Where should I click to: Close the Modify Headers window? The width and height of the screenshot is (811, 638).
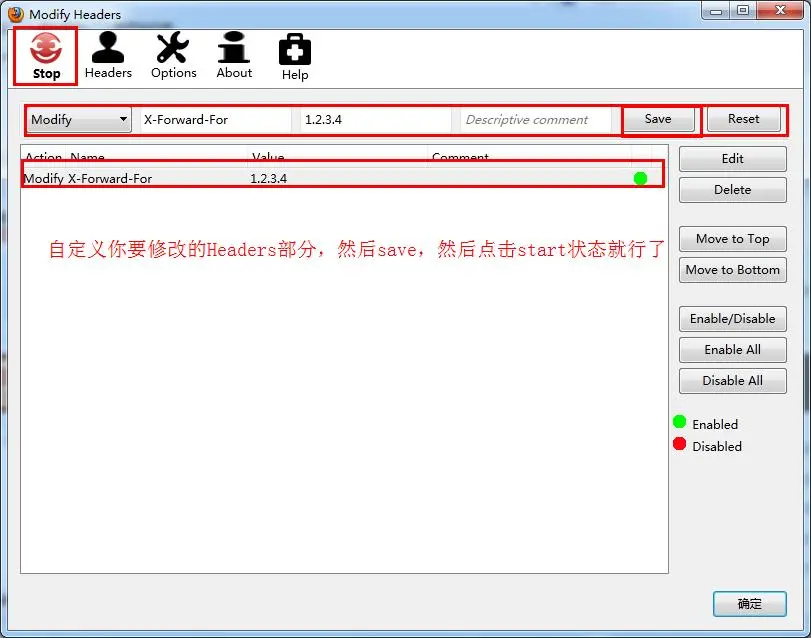click(x=780, y=10)
